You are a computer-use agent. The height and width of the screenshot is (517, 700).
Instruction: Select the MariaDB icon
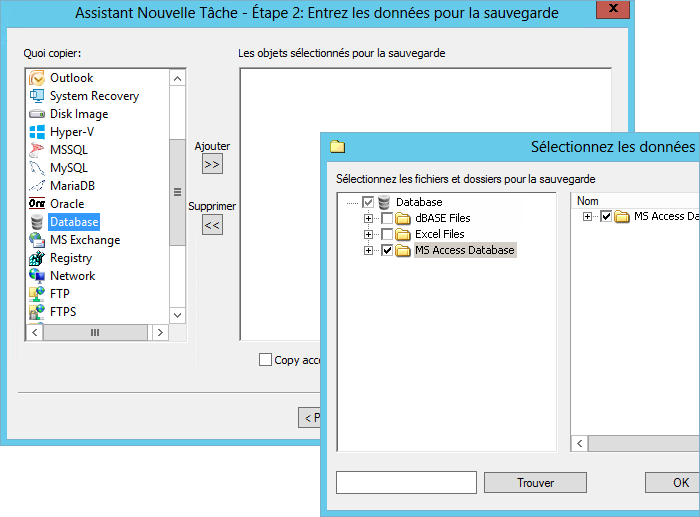[37, 186]
